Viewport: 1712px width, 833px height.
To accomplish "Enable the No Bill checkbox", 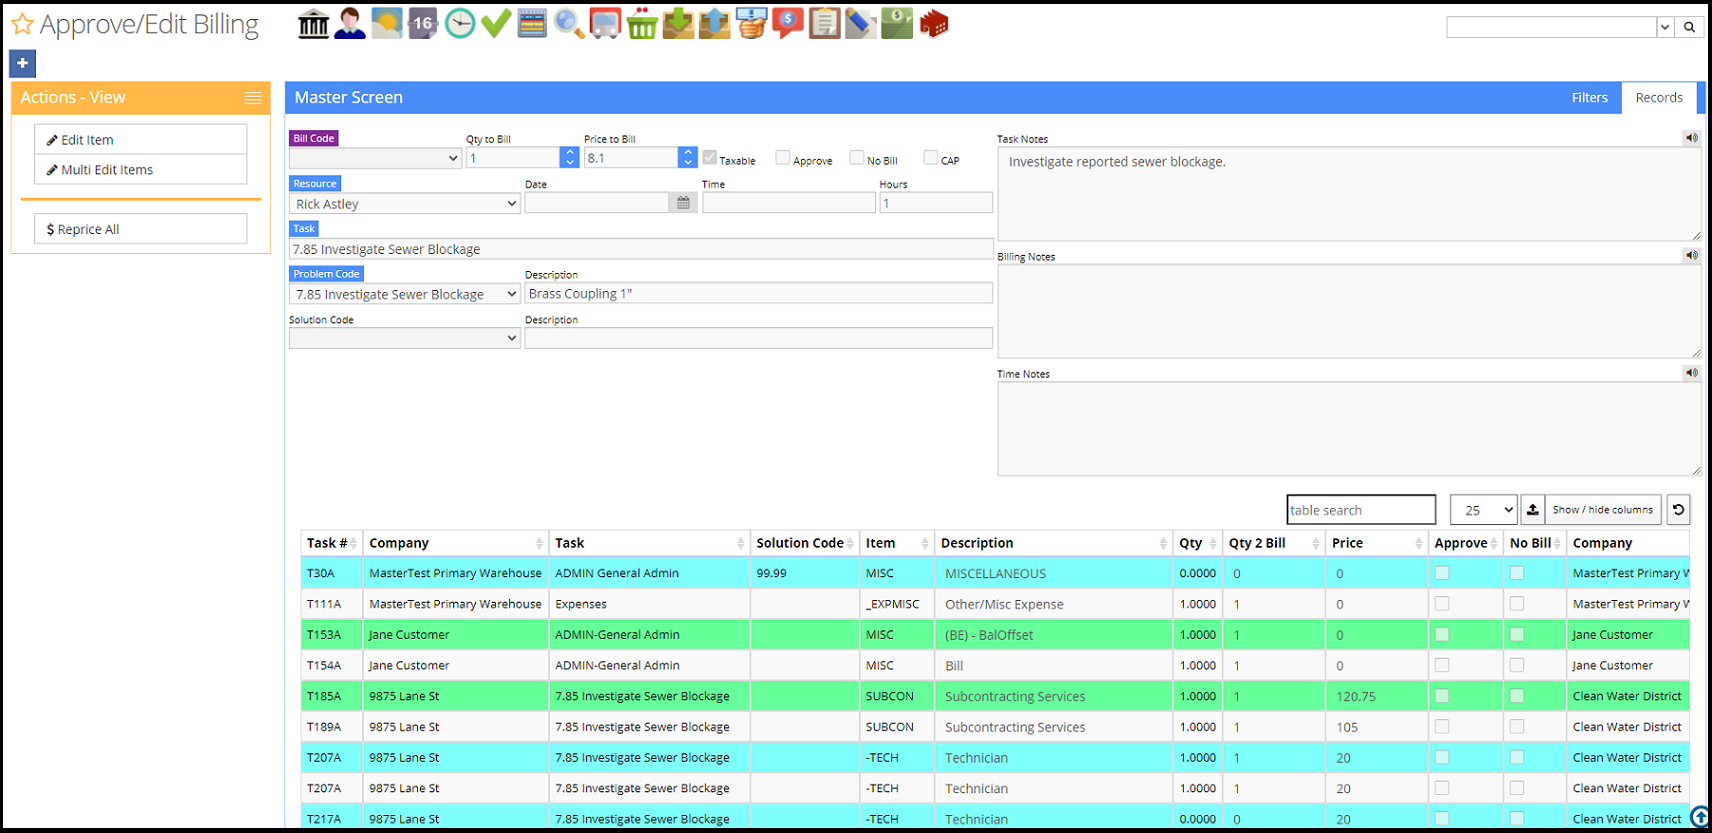I will (x=857, y=158).
